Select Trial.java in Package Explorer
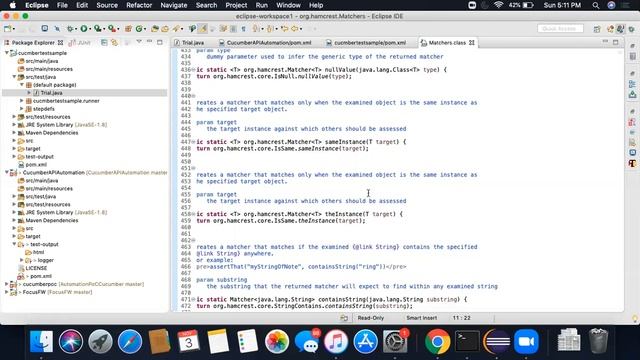The image size is (640, 360). [x=51, y=93]
